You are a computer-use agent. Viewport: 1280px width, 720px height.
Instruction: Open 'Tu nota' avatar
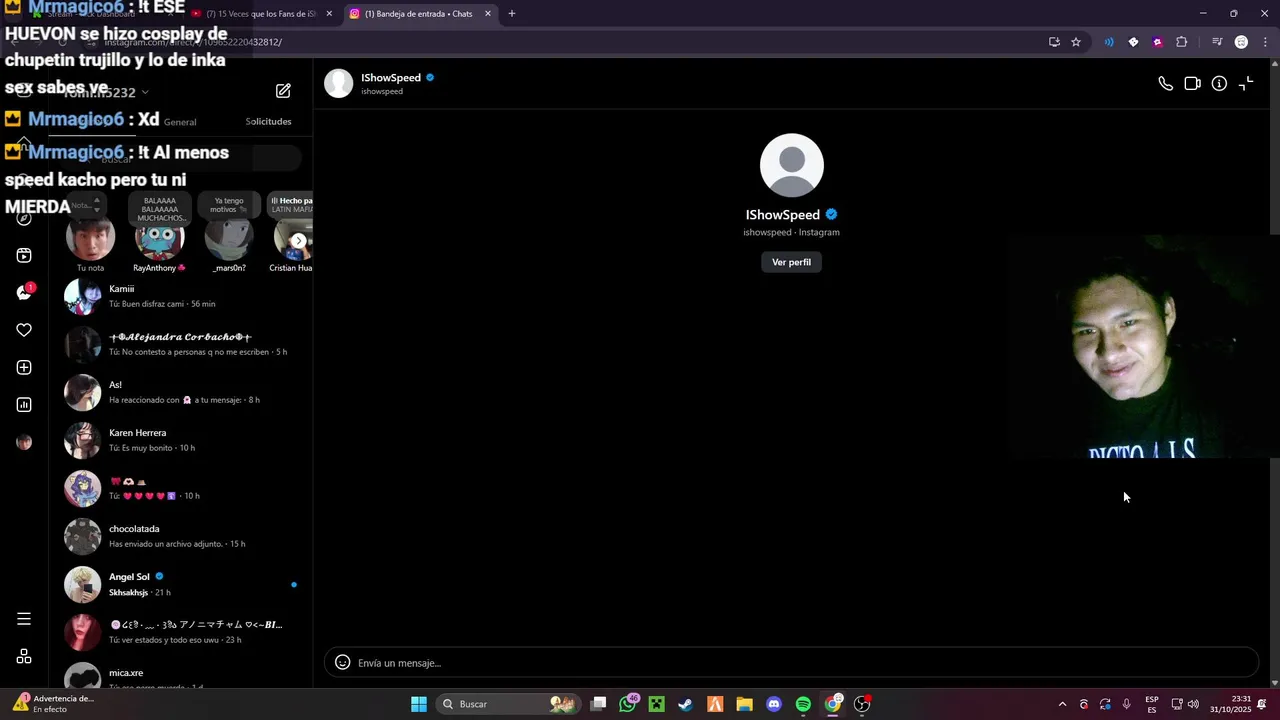tap(90, 238)
